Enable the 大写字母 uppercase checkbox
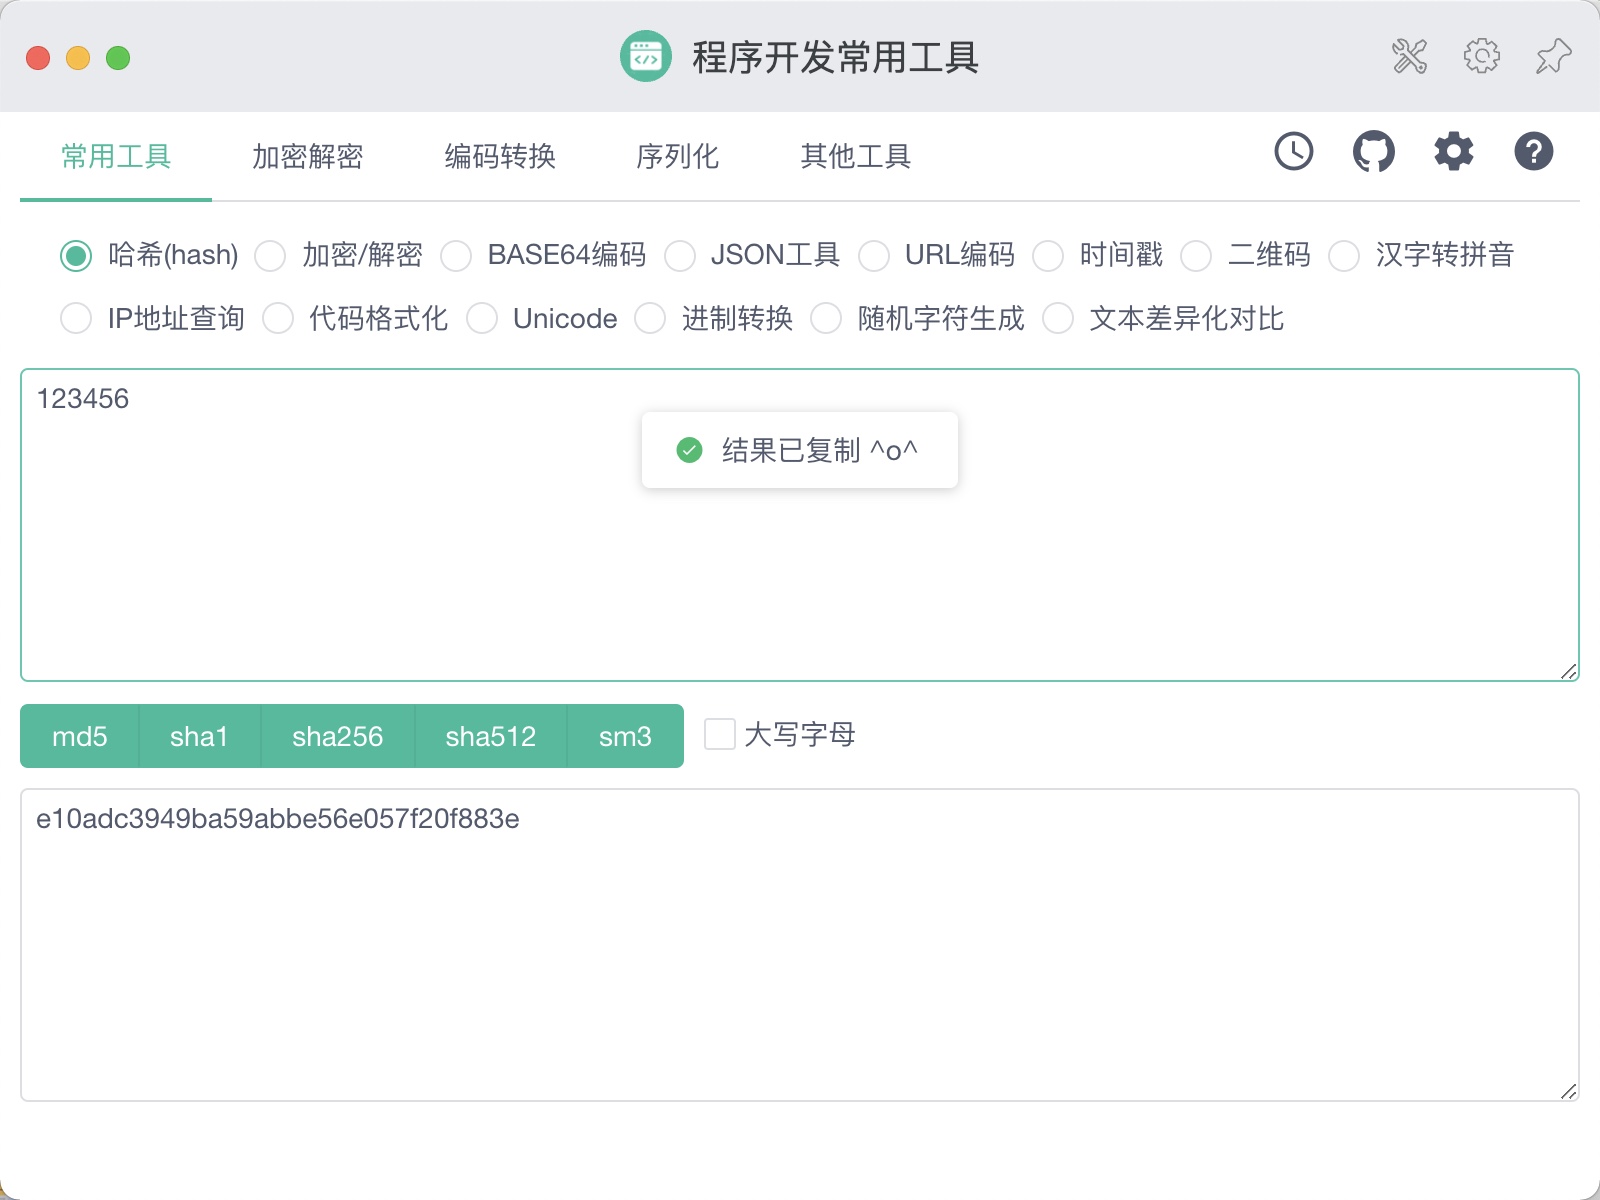Image resolution: width=1600 pixels, height=1200 pixels. click(x=719, y=735)
